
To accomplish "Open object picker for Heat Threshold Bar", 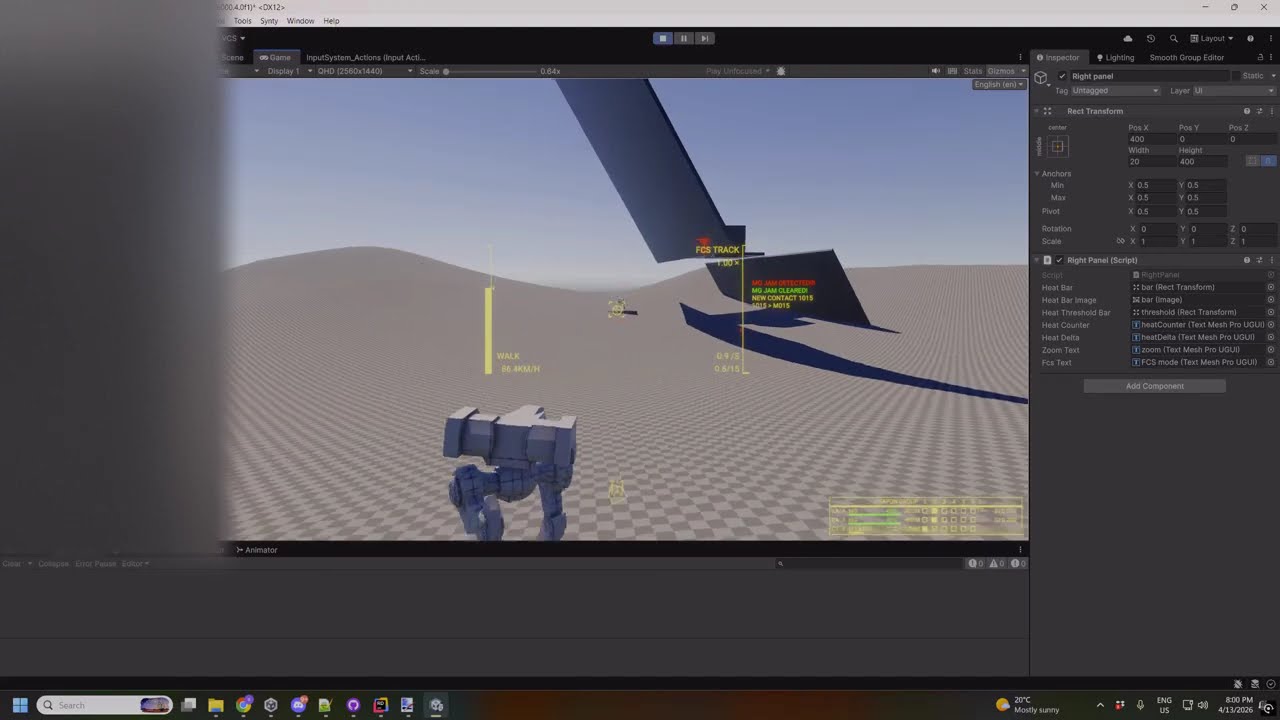I will (x=1271, y=312).
